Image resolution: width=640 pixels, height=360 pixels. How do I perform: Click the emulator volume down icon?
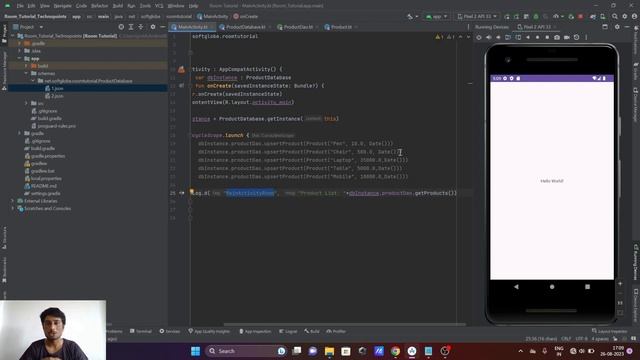point(498,37)
